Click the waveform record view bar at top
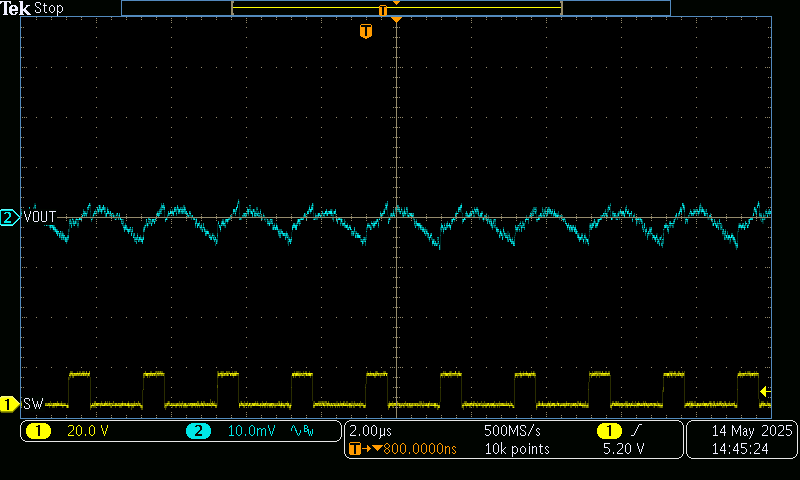 click(x=396, y=8)
